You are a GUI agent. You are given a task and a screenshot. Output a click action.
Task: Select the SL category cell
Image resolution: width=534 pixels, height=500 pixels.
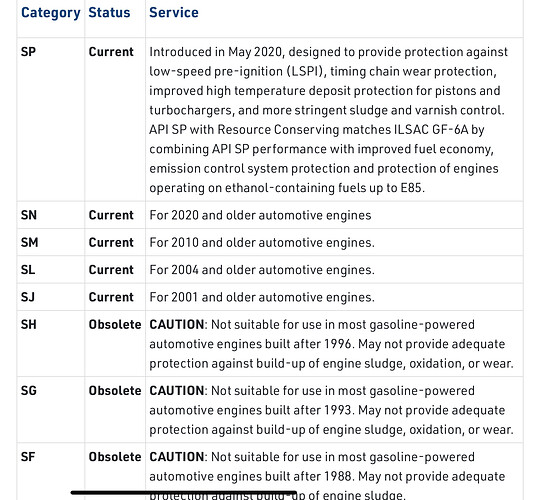(28, 270)
